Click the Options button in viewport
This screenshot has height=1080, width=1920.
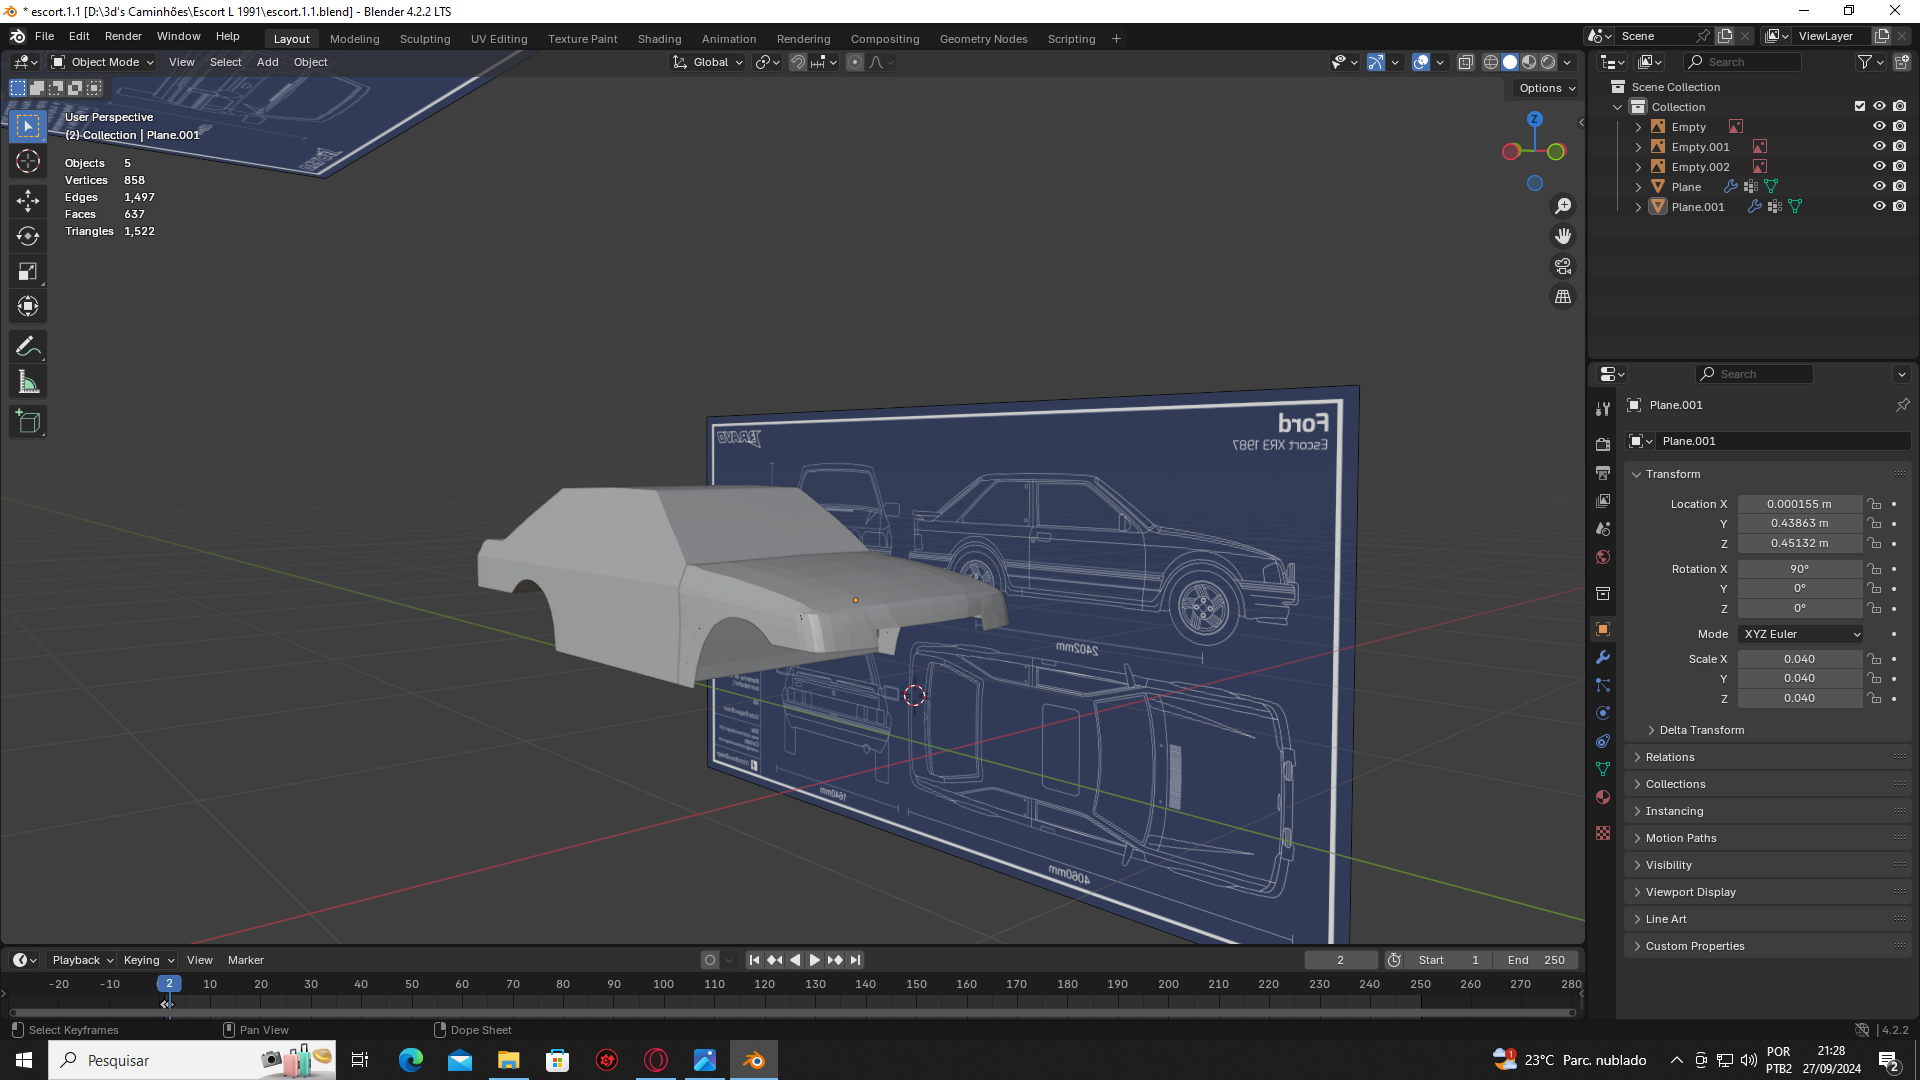point(1546,88)
